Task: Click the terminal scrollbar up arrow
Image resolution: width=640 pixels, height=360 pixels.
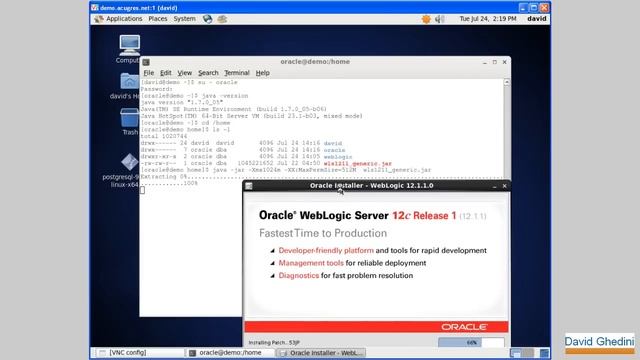Action: point(507,82)
